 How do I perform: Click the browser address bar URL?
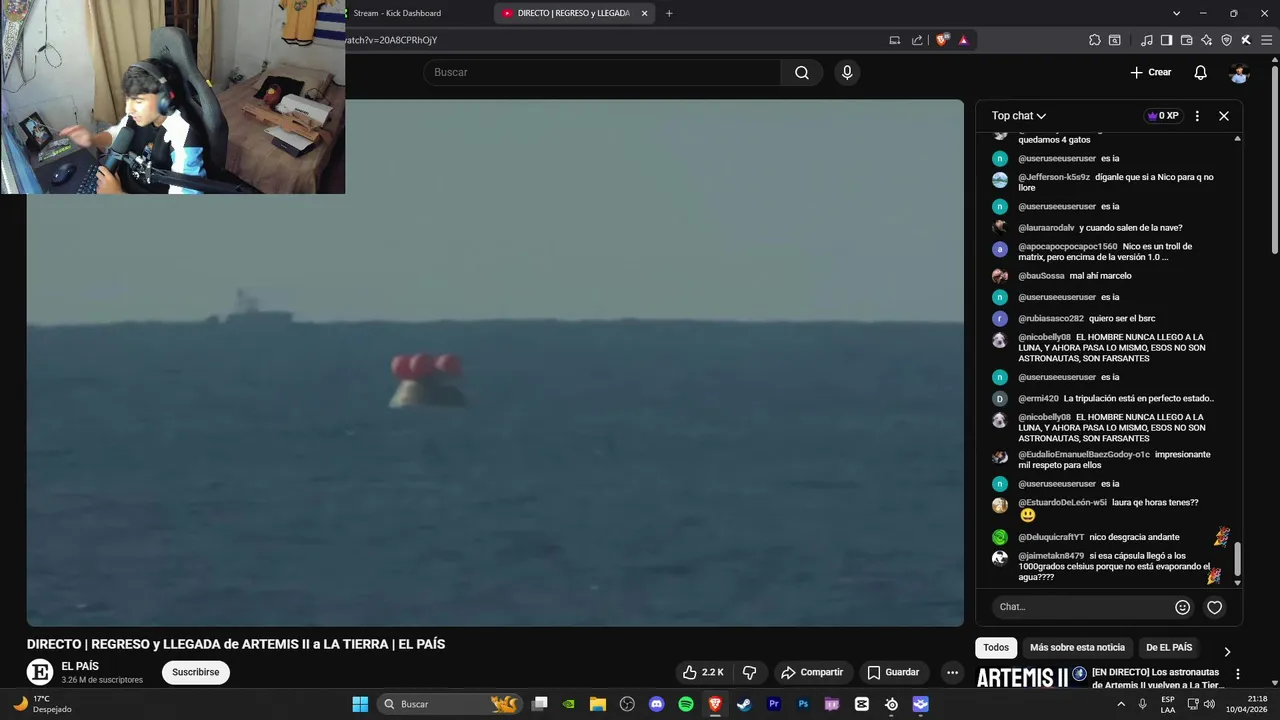pos(391,40)
